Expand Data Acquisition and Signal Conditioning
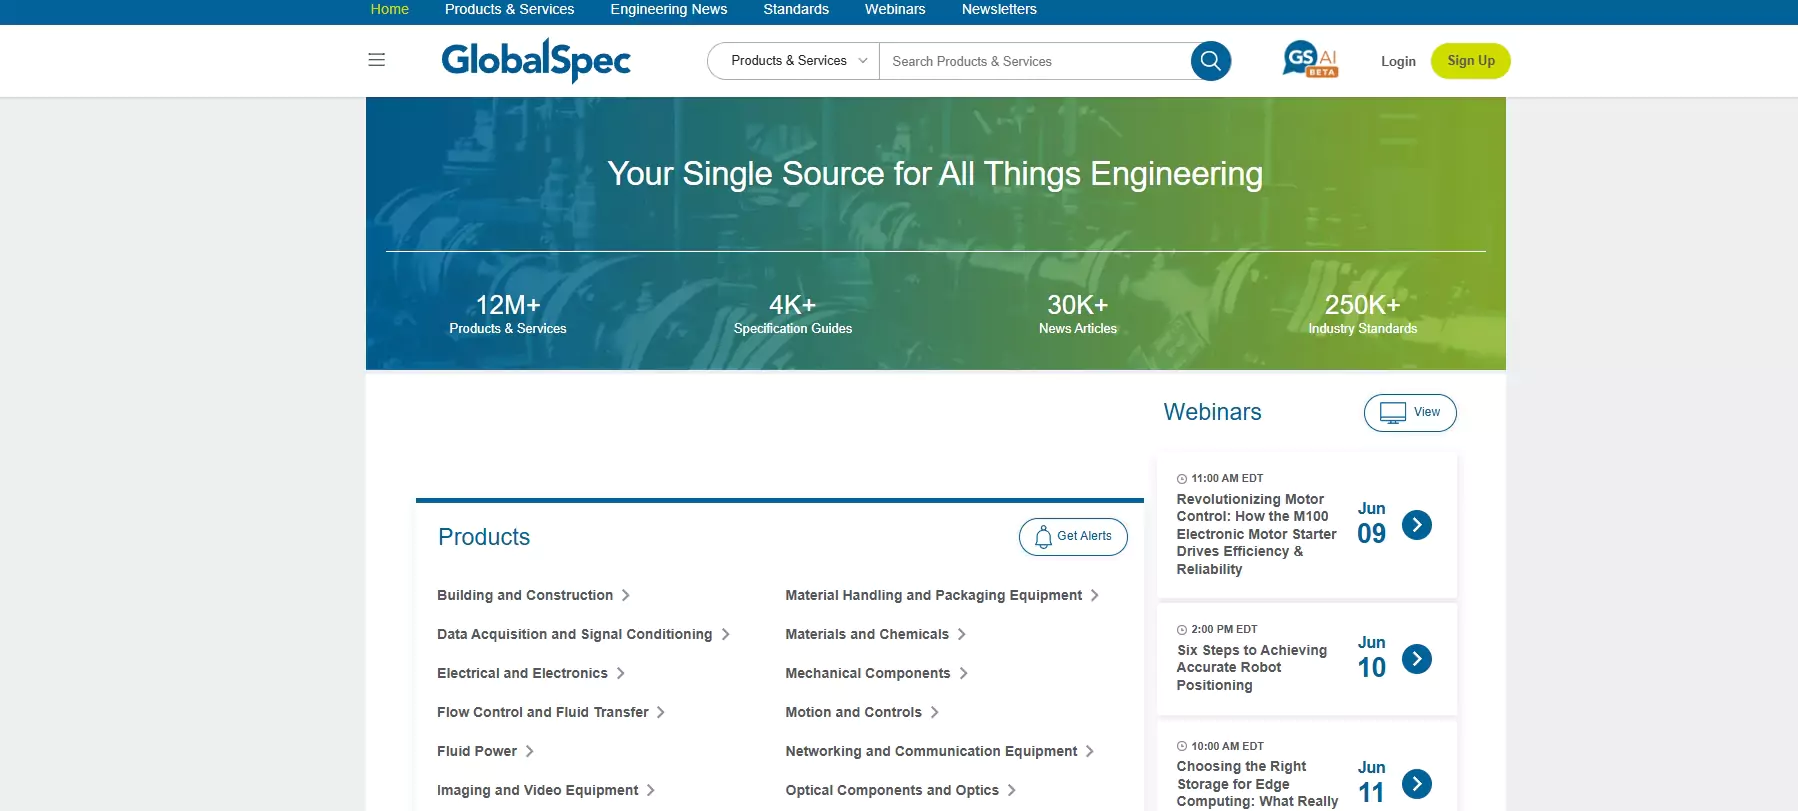The width and height of the screenshot is (1798, 811). tap(583, 634)
